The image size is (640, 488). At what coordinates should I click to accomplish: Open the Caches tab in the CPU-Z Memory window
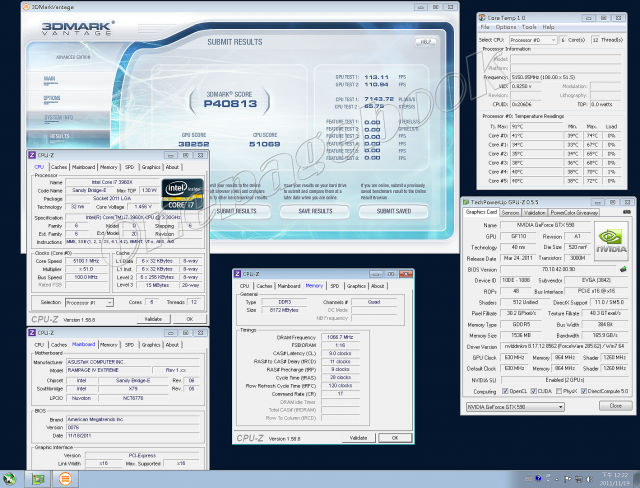pyautogui.click(x=264, y=286)
